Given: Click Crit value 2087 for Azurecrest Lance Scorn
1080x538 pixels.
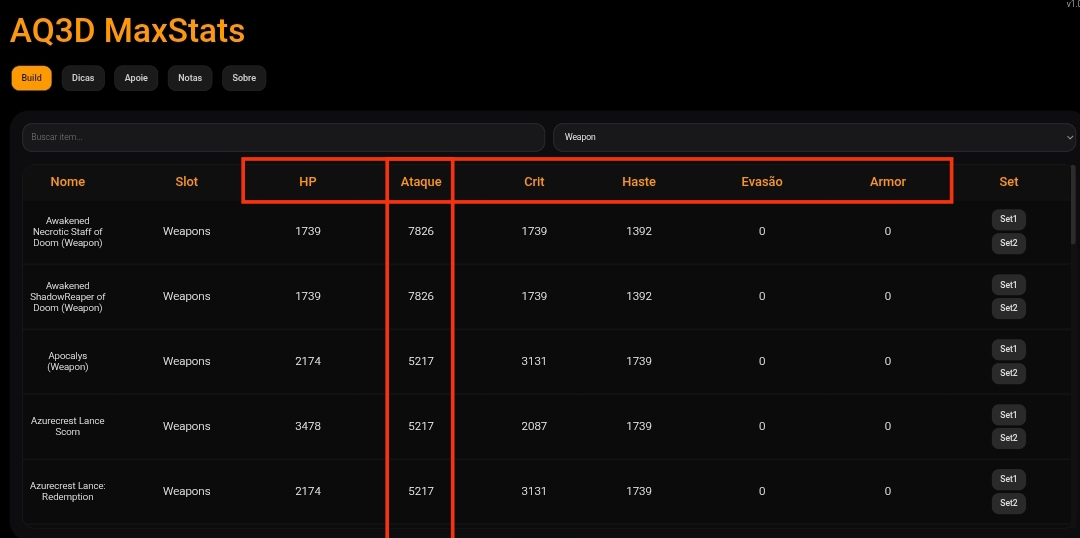Looking at the screenshot, I should (534, 426).
